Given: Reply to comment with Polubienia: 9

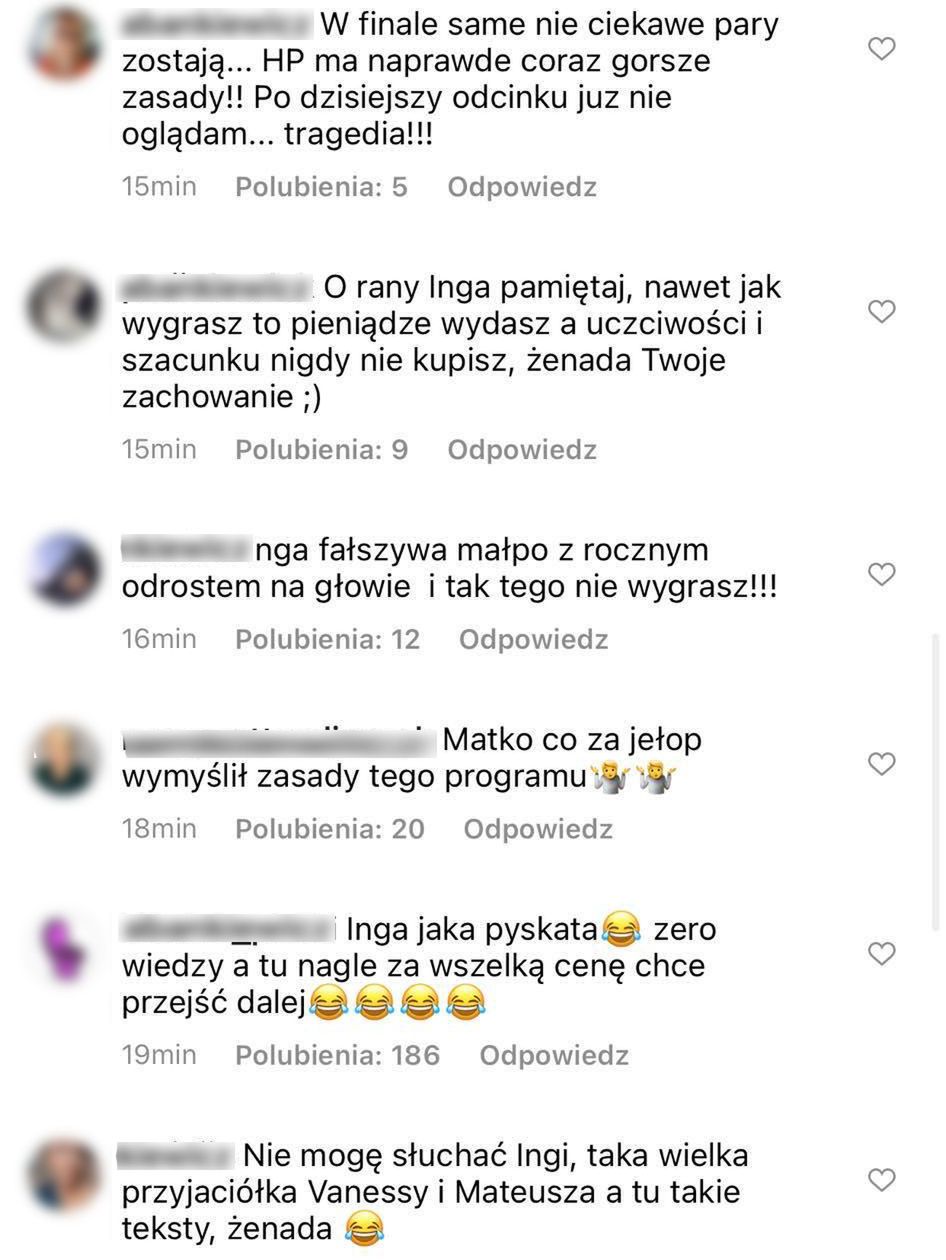Looking at the screenshot, I should tap(522, 450).
